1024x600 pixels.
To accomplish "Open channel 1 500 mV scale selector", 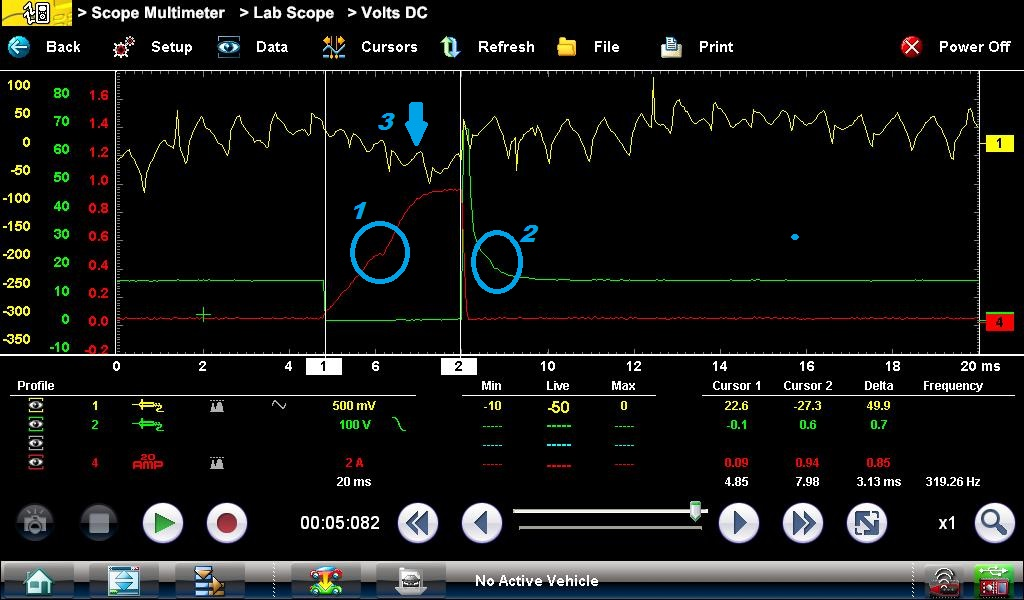I will [x=356, y=406].
